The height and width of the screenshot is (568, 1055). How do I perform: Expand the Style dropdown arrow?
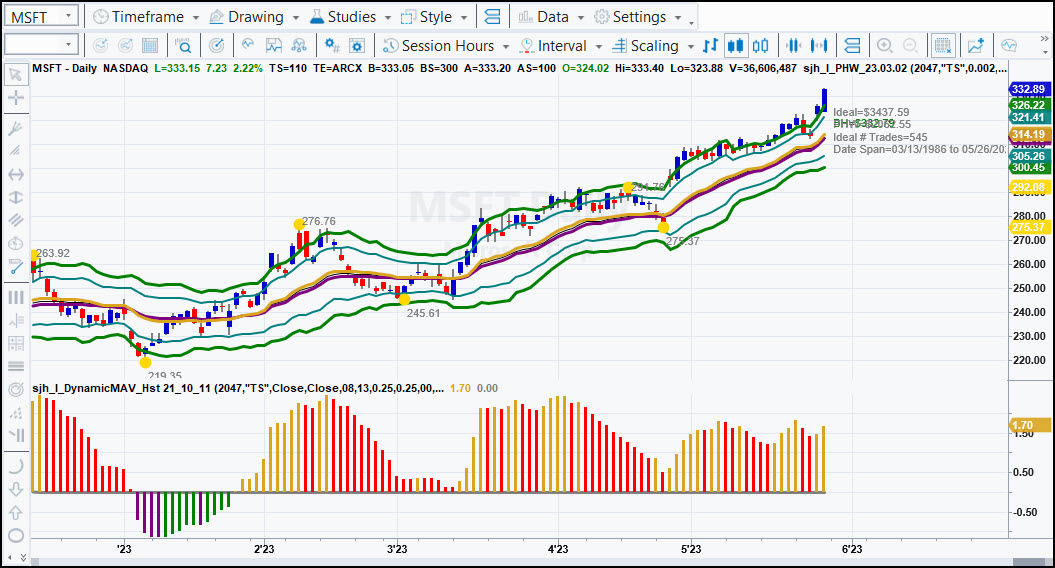pyautogui.click(x=464, y=17)
